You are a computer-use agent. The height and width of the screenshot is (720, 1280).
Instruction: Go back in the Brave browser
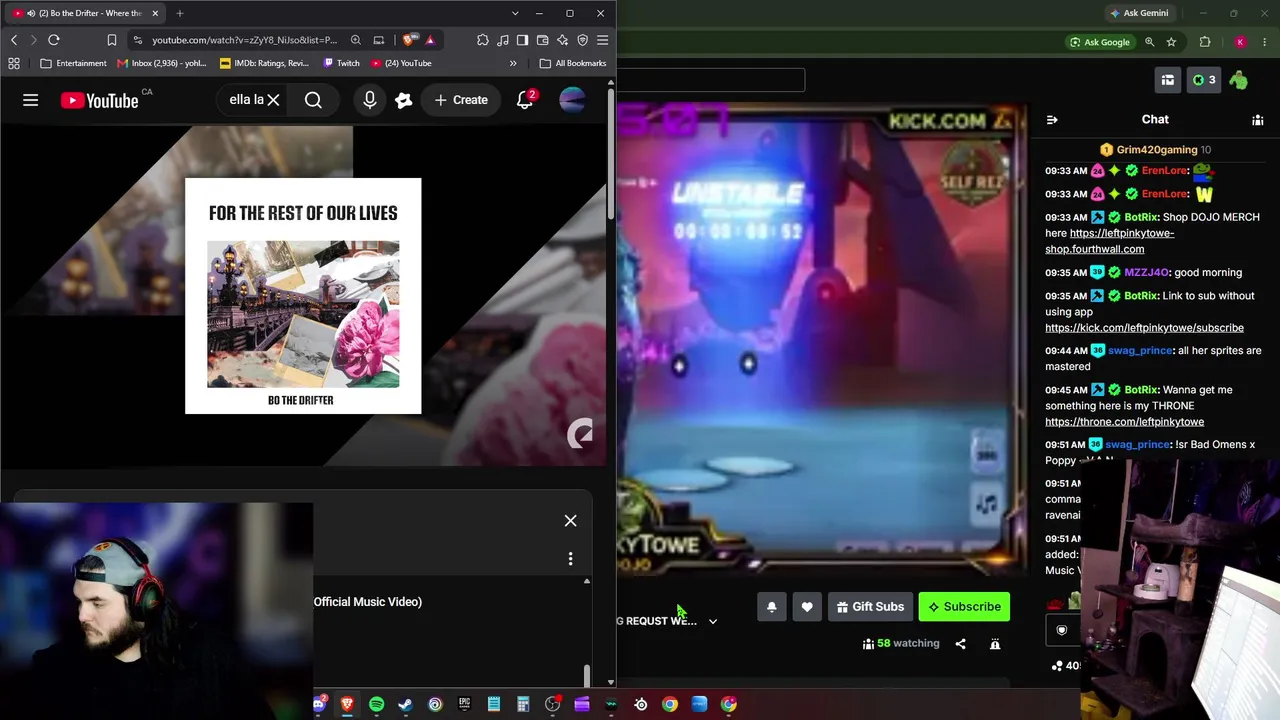point(14,40)
